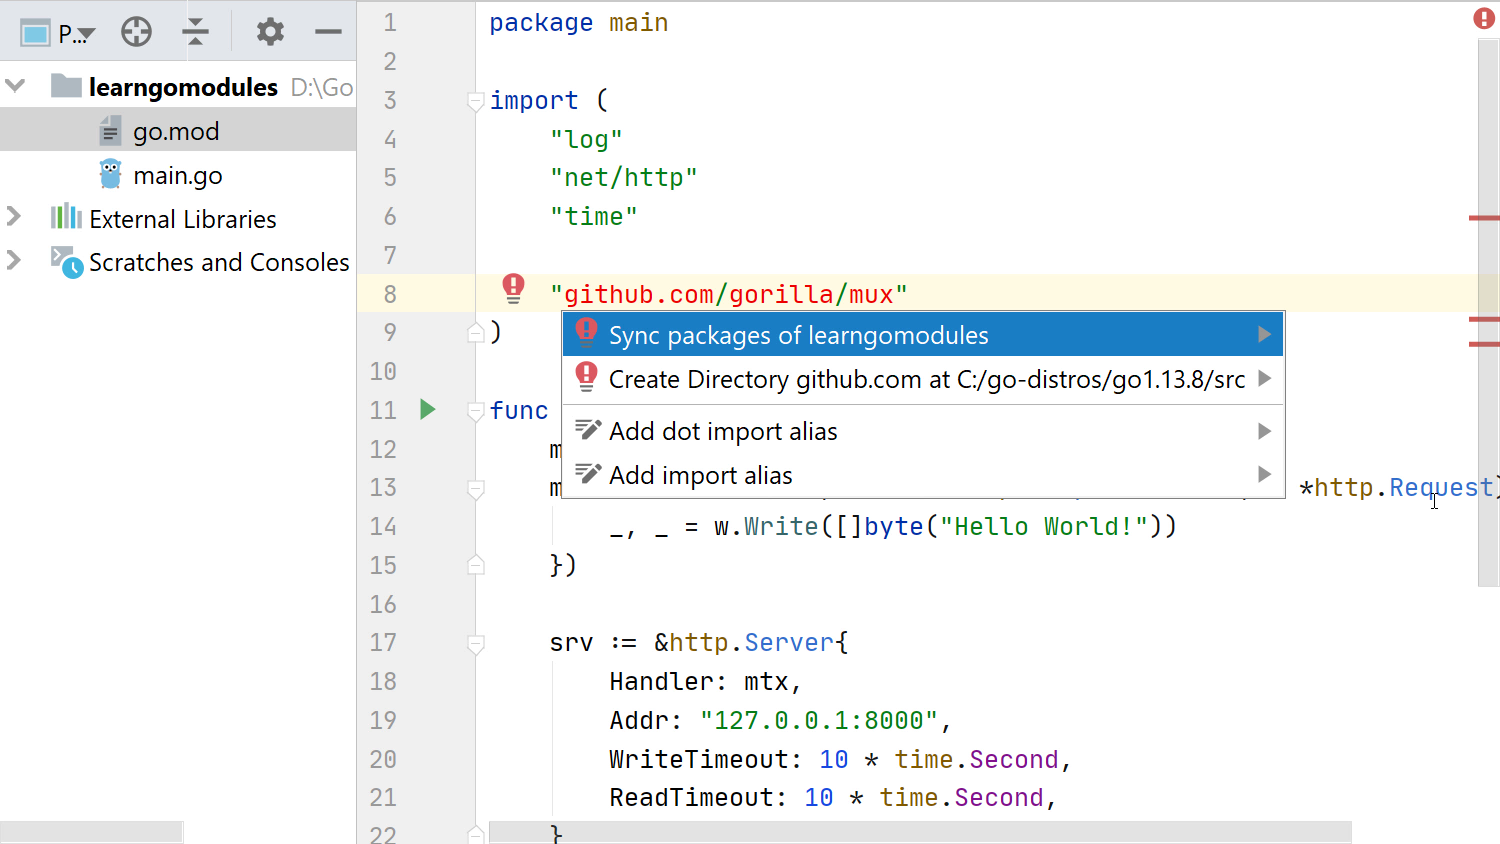1500x844 pixels.
Task: Click the learngomodules folder icon
Action: coord(66,86)
